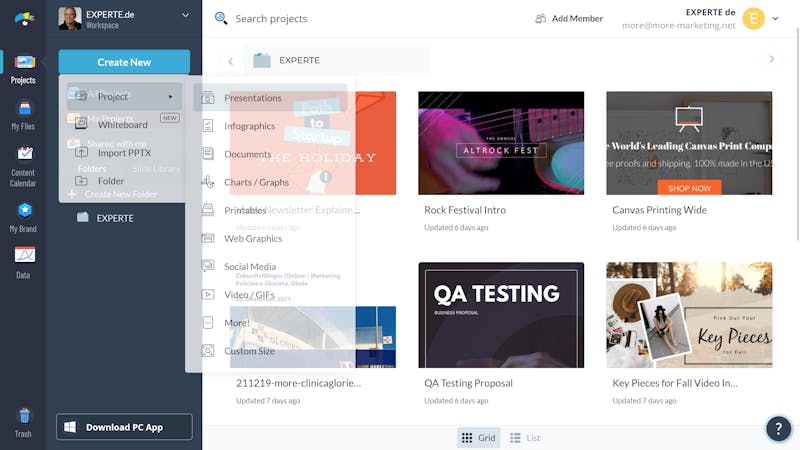Open My Files in the sidebar

click(23, 116)
